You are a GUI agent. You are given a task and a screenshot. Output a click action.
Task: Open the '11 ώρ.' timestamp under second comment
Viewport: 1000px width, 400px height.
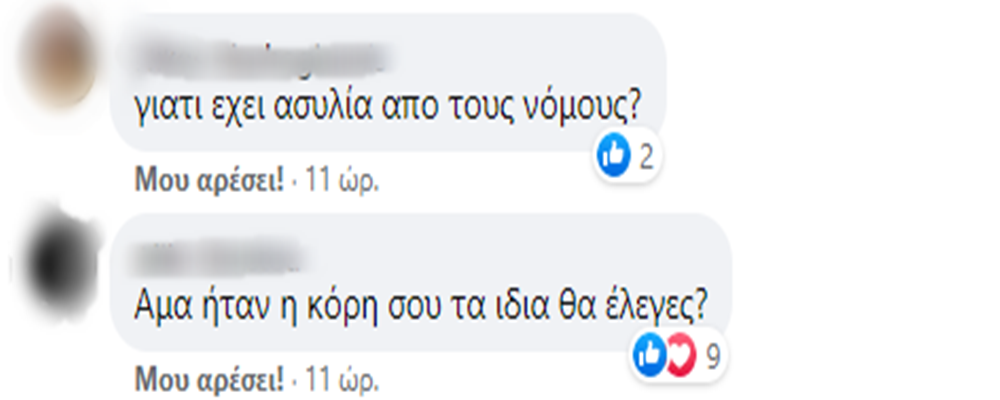(342, 381)
